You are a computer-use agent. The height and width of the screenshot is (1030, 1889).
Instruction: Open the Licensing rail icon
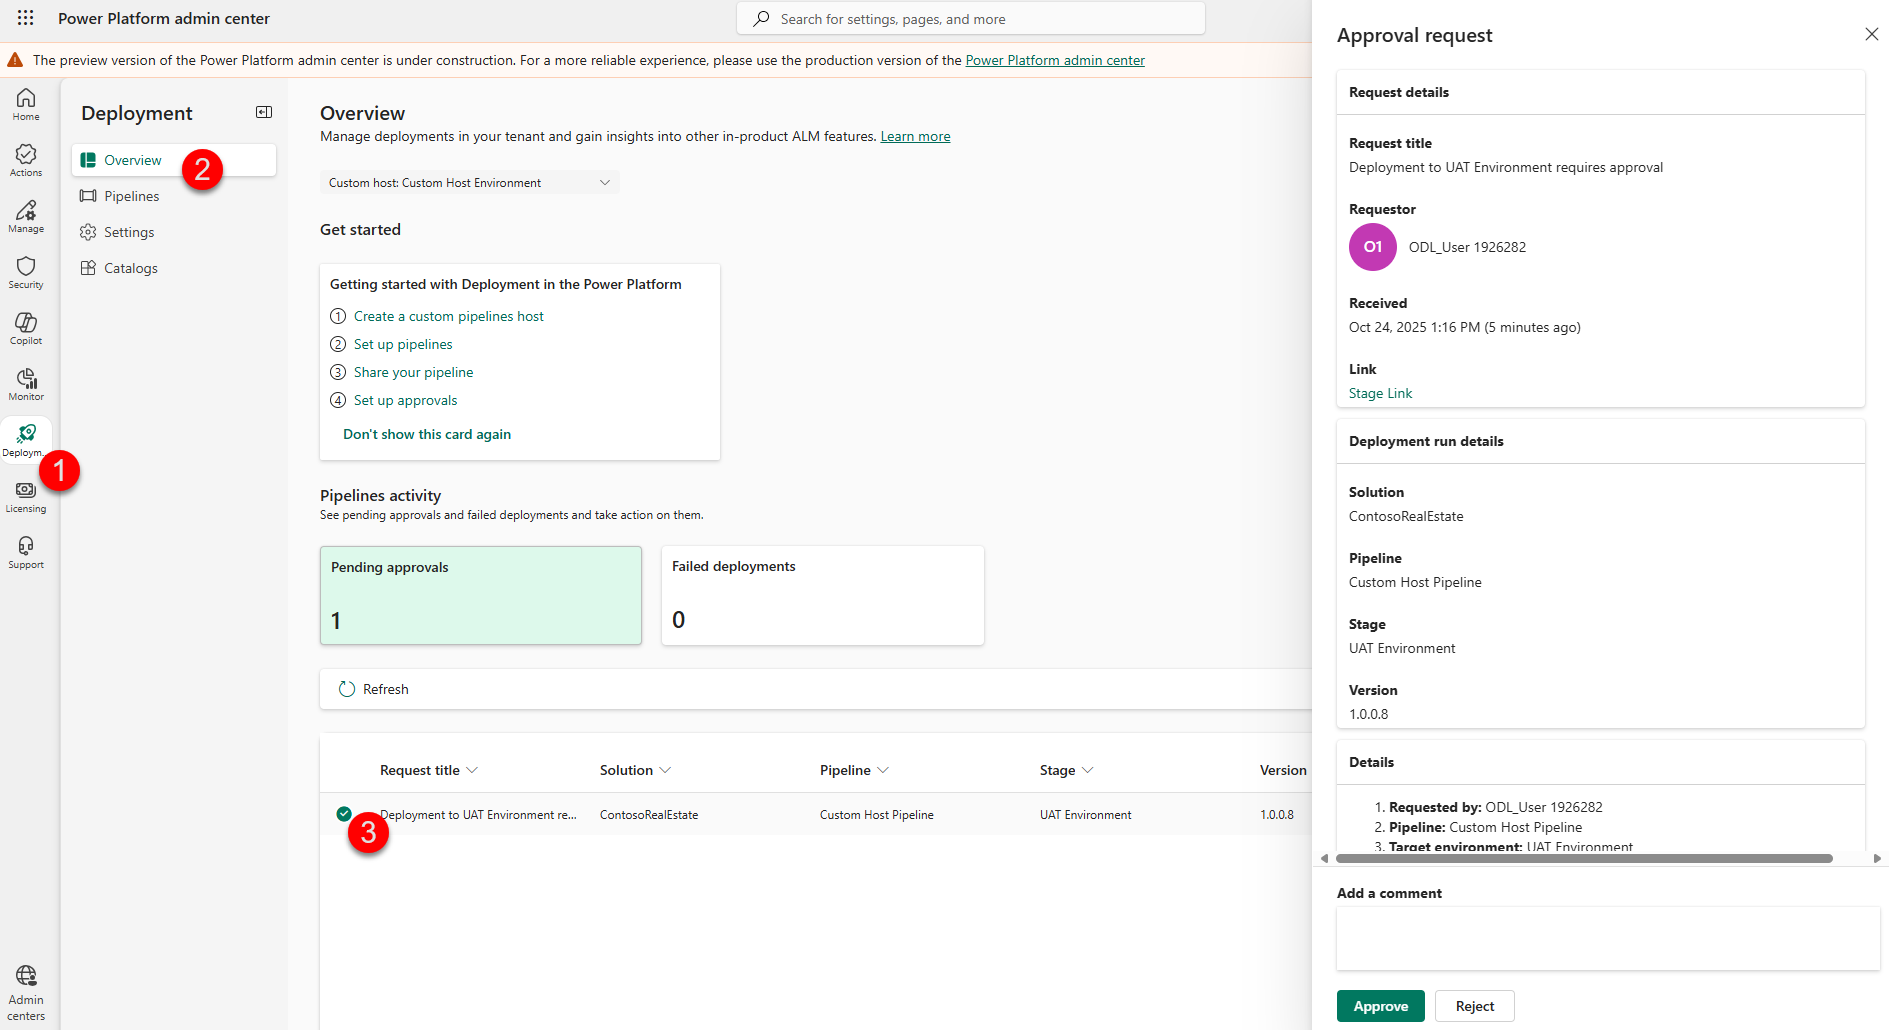pos(26,495)
